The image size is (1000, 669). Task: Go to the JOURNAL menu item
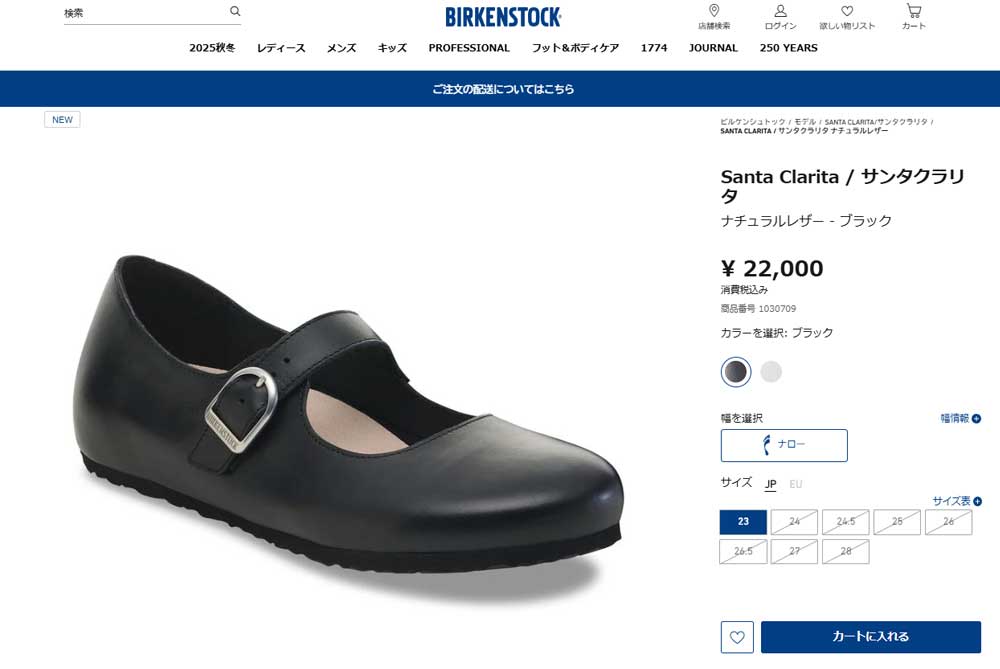click(713, 48)
